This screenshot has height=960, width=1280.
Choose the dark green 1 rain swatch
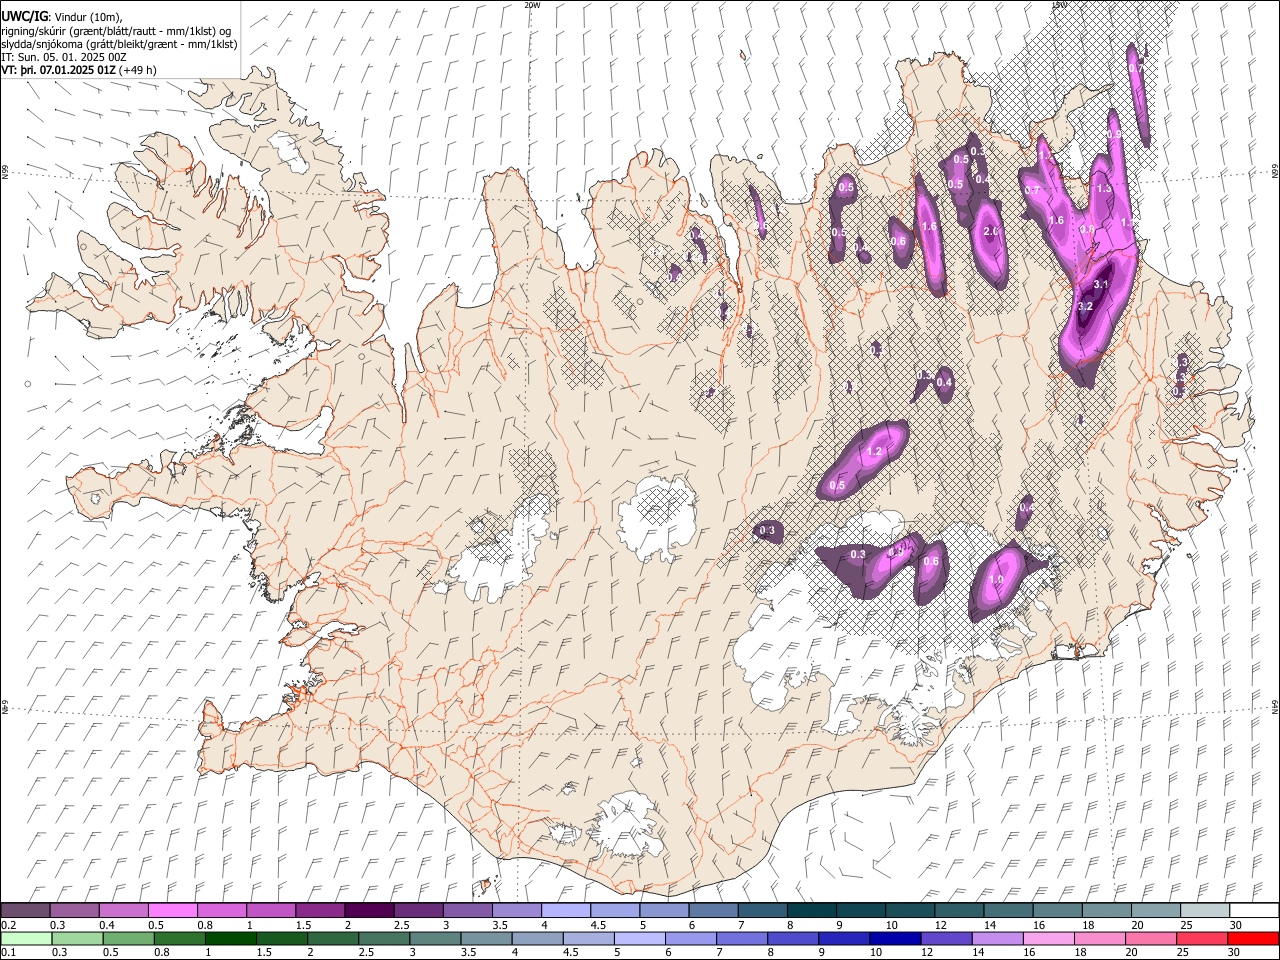click(230, 938)
